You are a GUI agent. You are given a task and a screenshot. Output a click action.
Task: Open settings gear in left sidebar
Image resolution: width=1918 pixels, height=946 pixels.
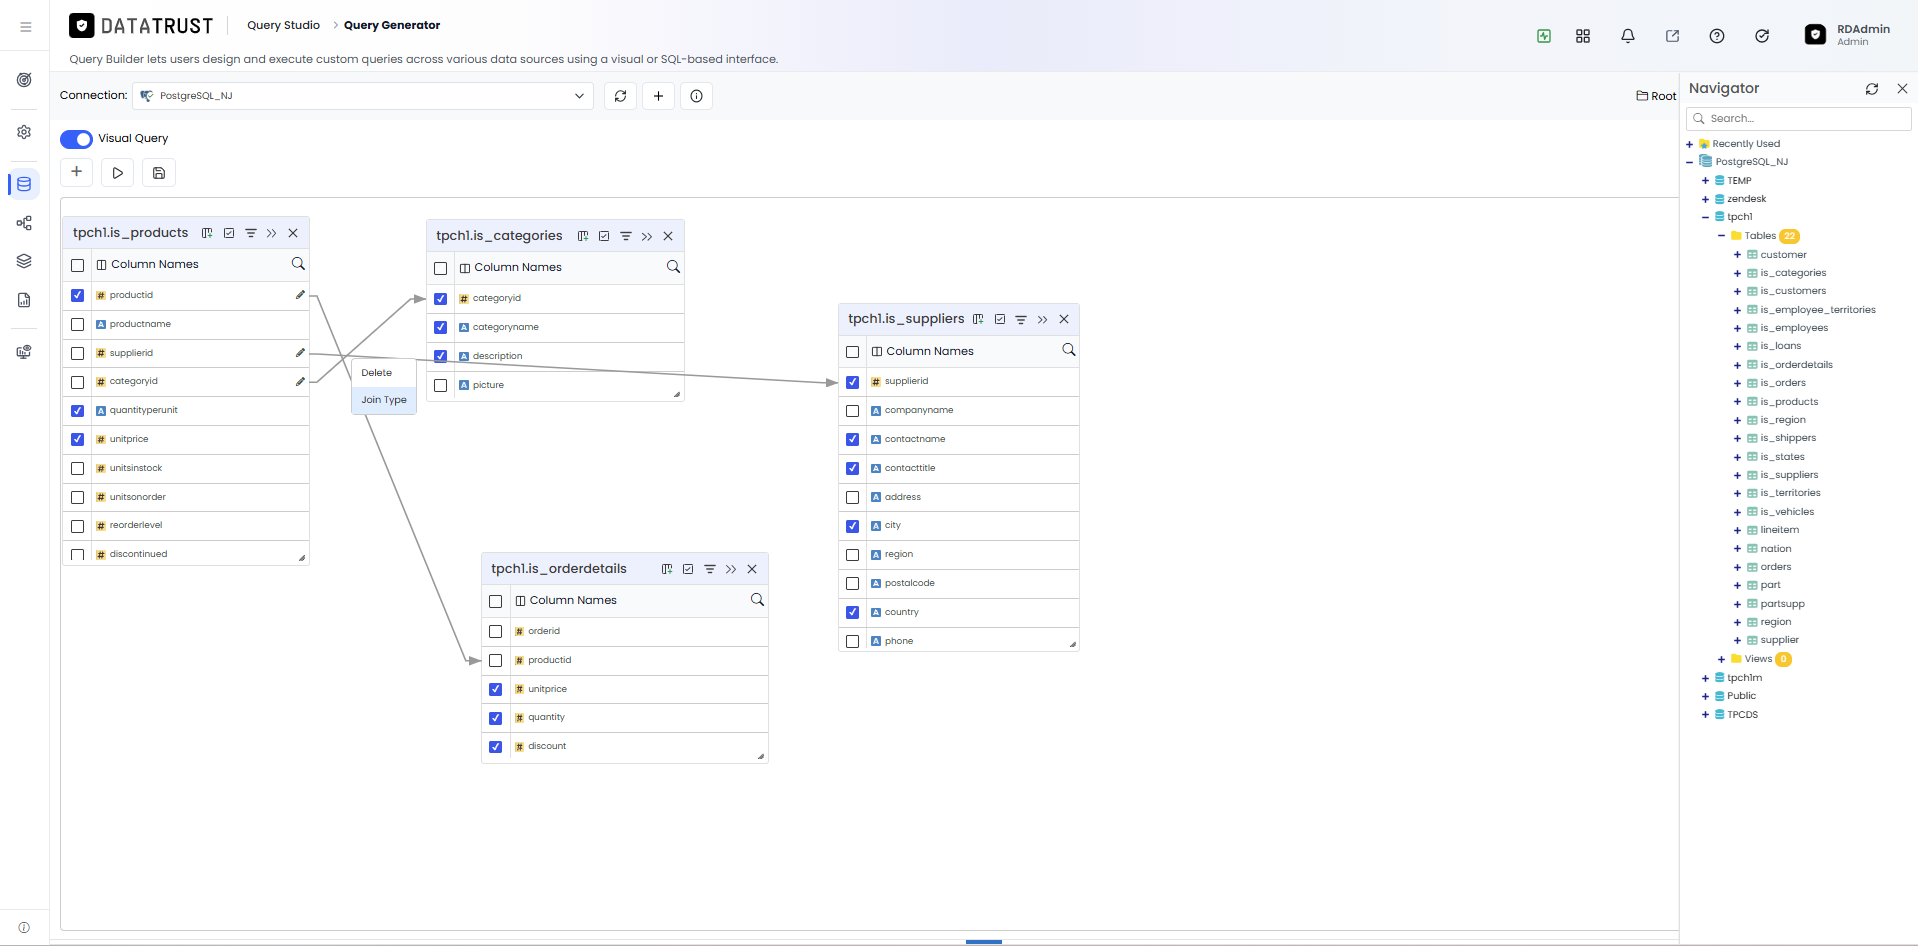tap(24, 132)
